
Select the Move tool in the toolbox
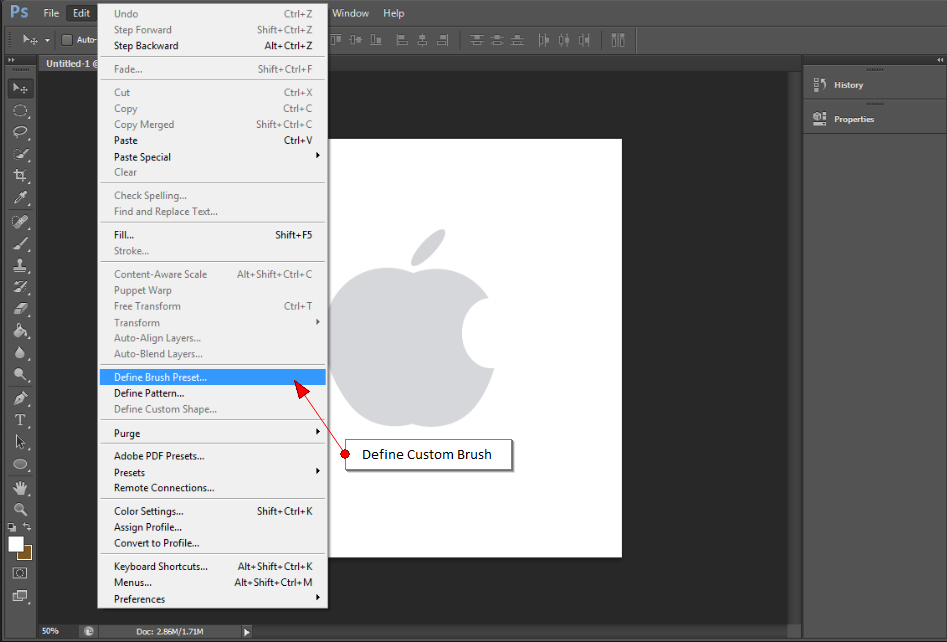pyautogui.click(x=20, y=88)
